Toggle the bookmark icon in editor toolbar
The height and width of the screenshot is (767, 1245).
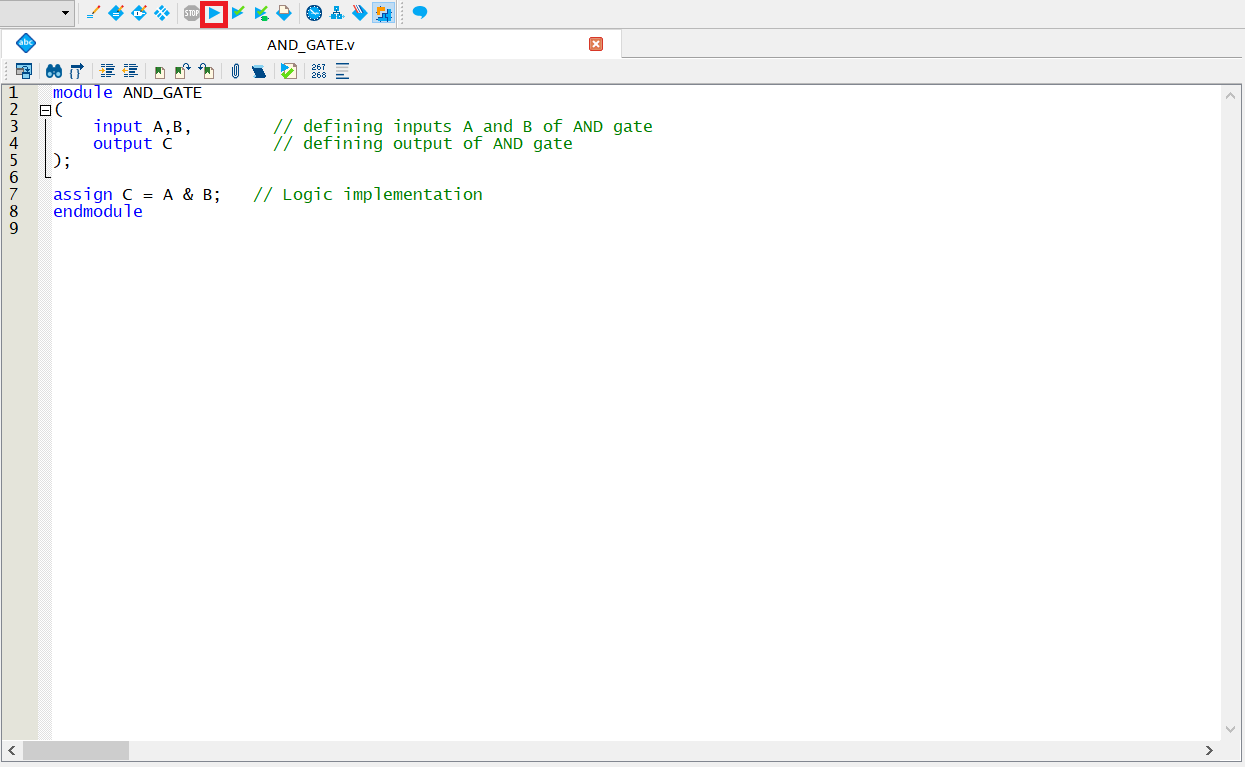coord(259,71)
